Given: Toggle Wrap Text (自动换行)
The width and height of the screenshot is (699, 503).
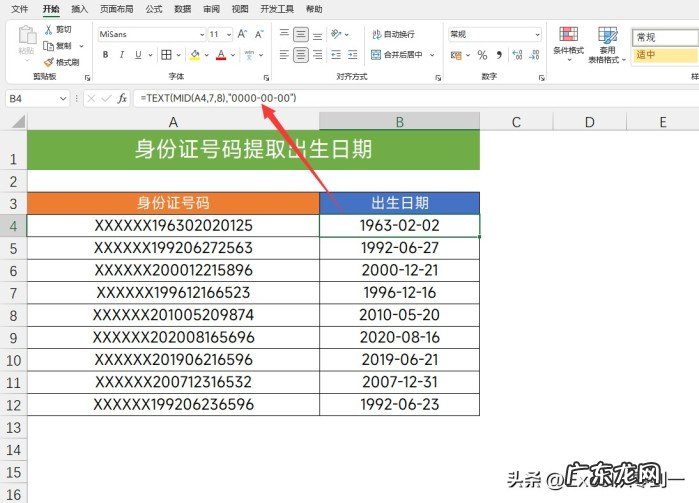Looking at the screenshot, I should point(393,34).
